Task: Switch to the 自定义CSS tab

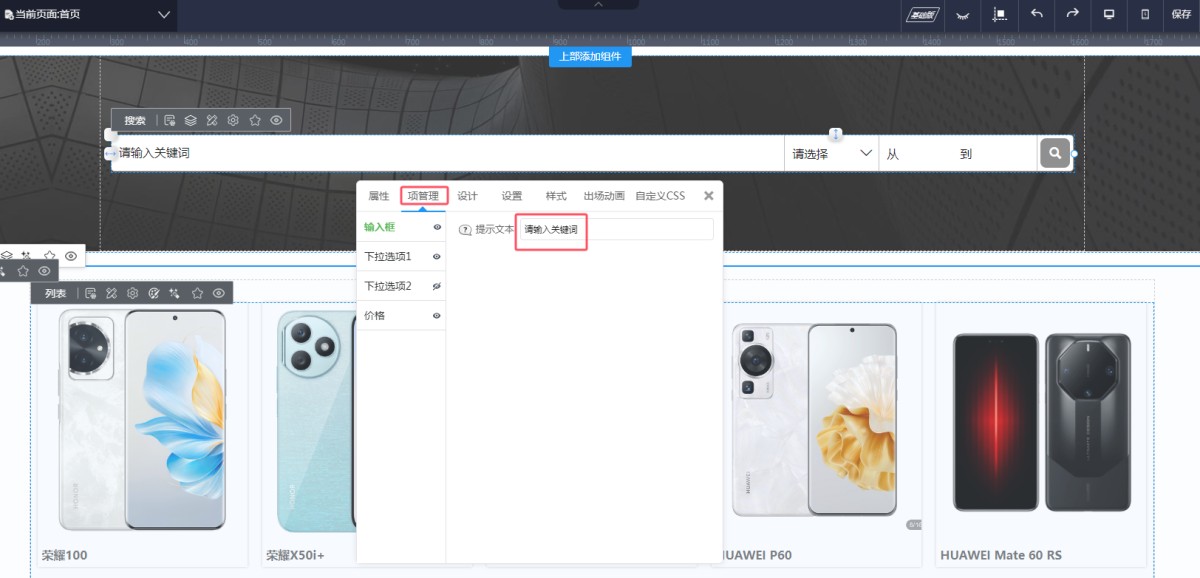Action: (x=660, y=196)
